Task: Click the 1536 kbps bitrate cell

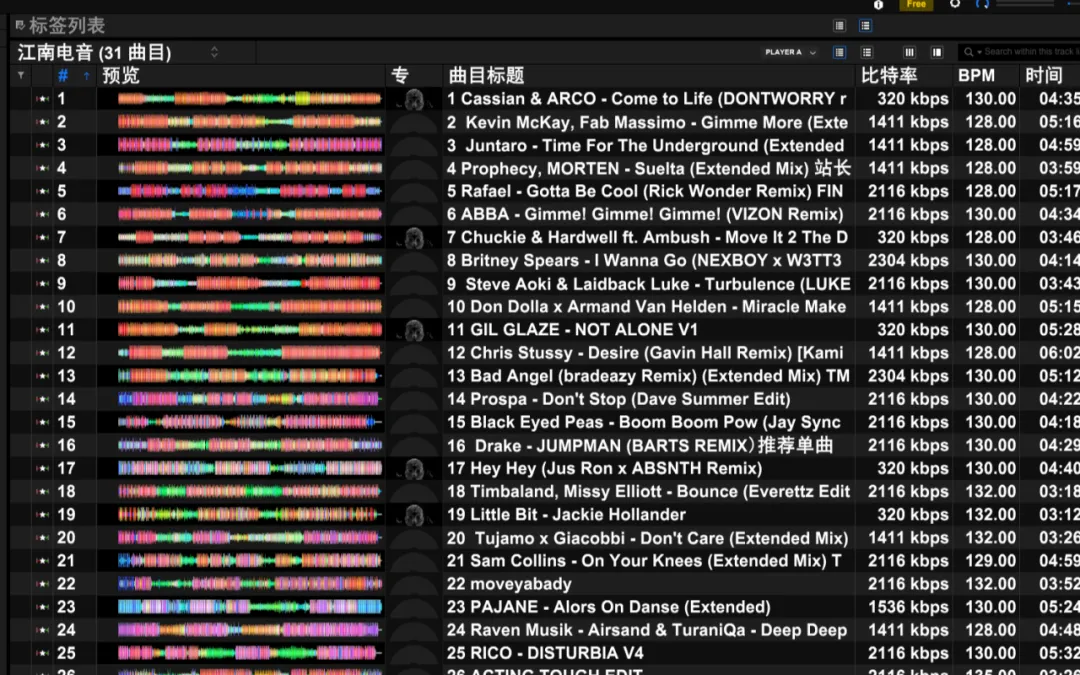Action: pos(908,607)
